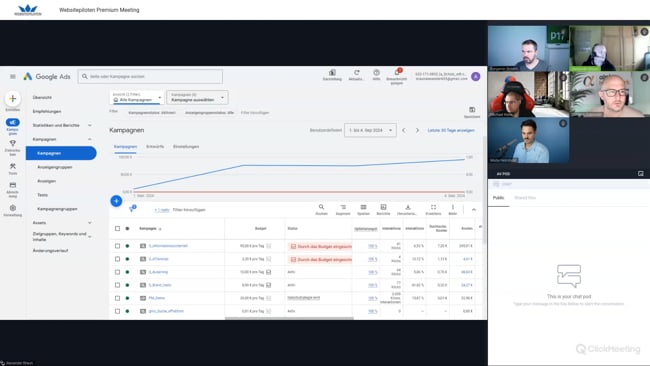Open the Alle Kampagnen view dropdown
Viewport: 650px width, 366px height.
coord(136,97)
